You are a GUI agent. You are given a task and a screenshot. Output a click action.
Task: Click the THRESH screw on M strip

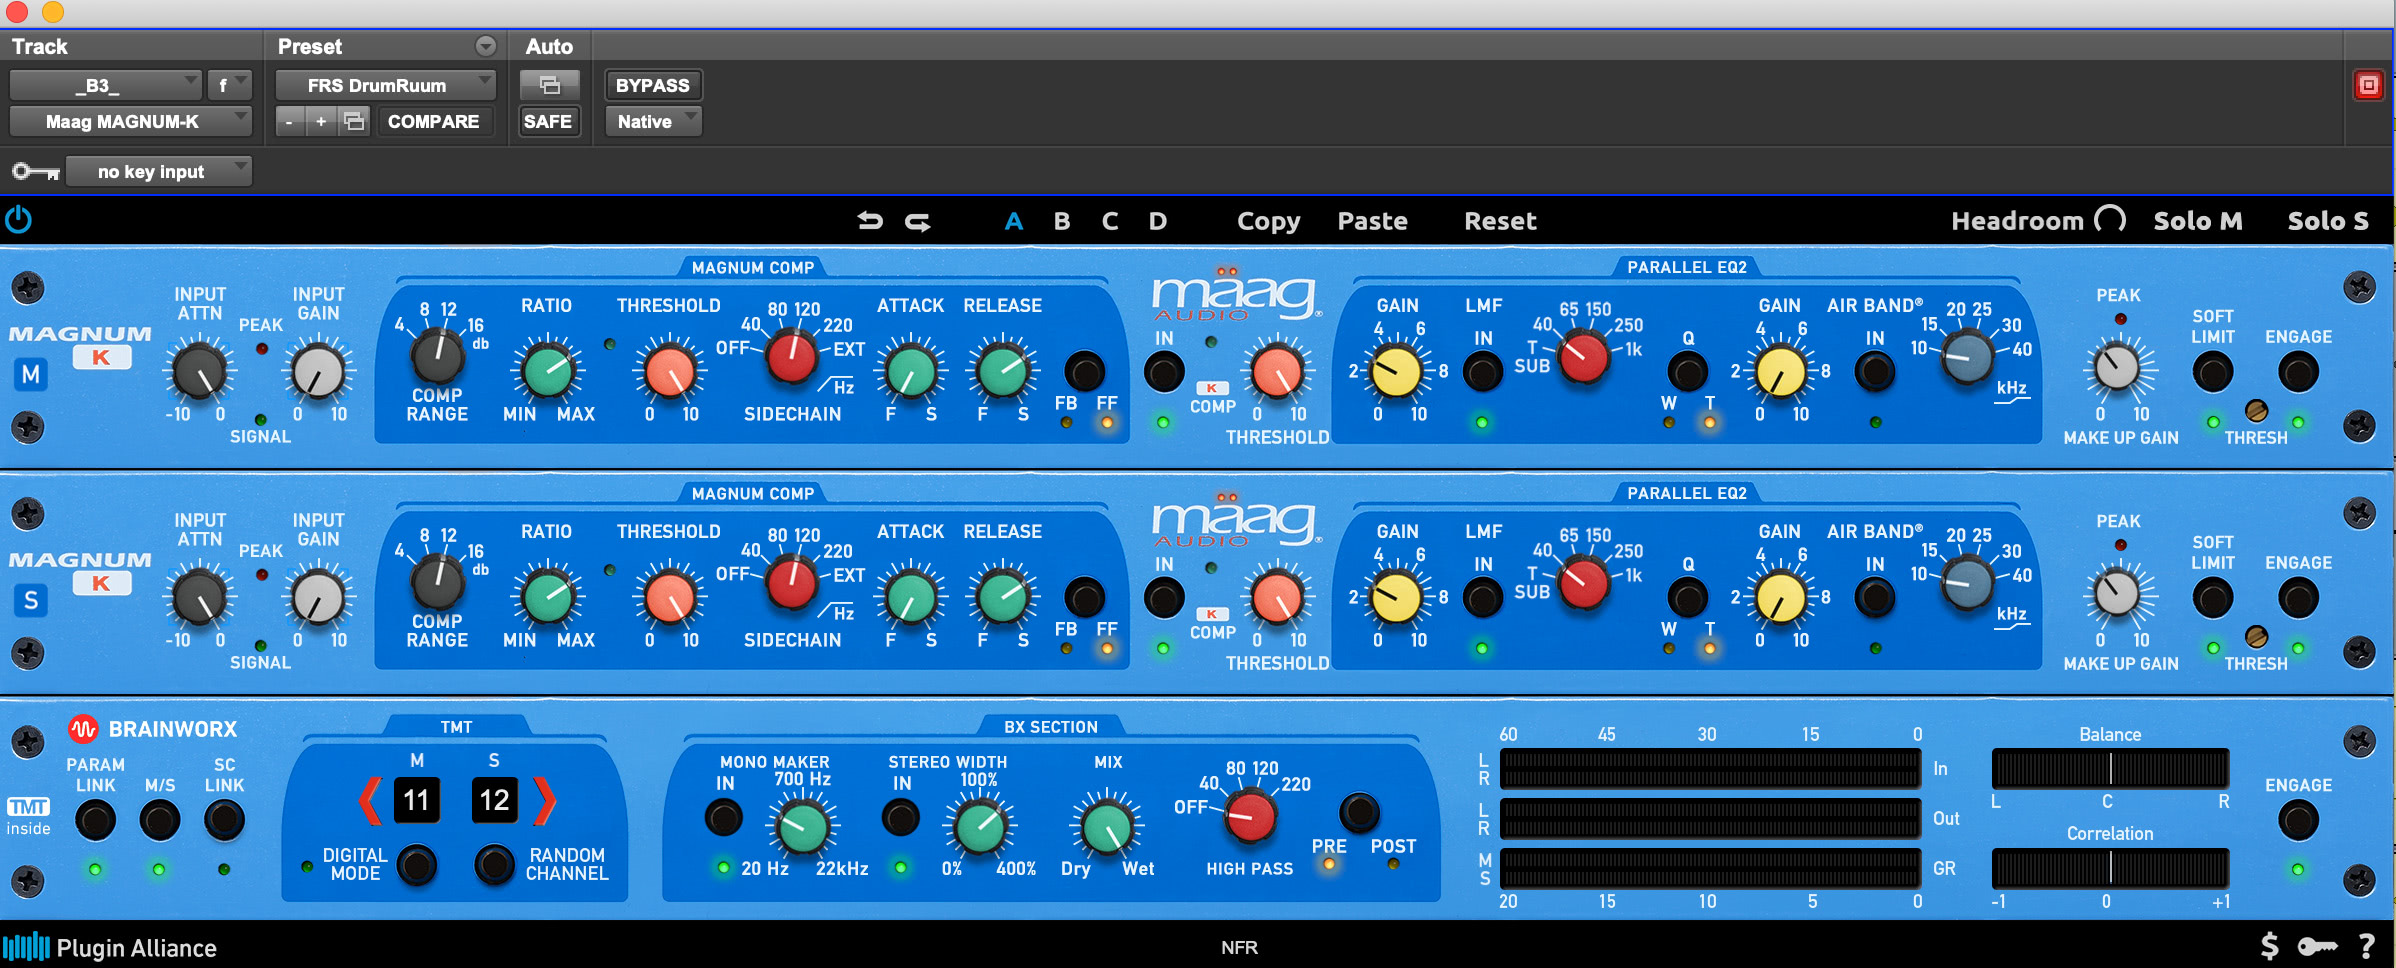click(x=2256, y=410)
